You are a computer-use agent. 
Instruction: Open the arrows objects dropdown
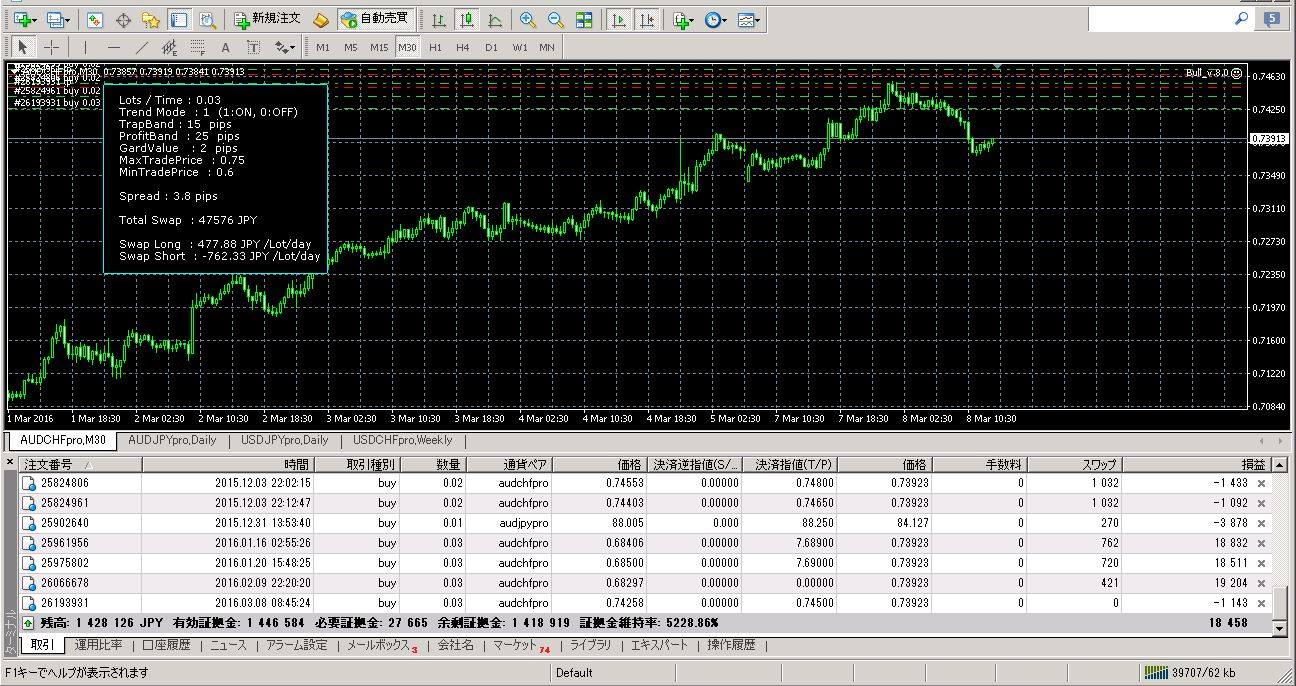tap(285, 47)
